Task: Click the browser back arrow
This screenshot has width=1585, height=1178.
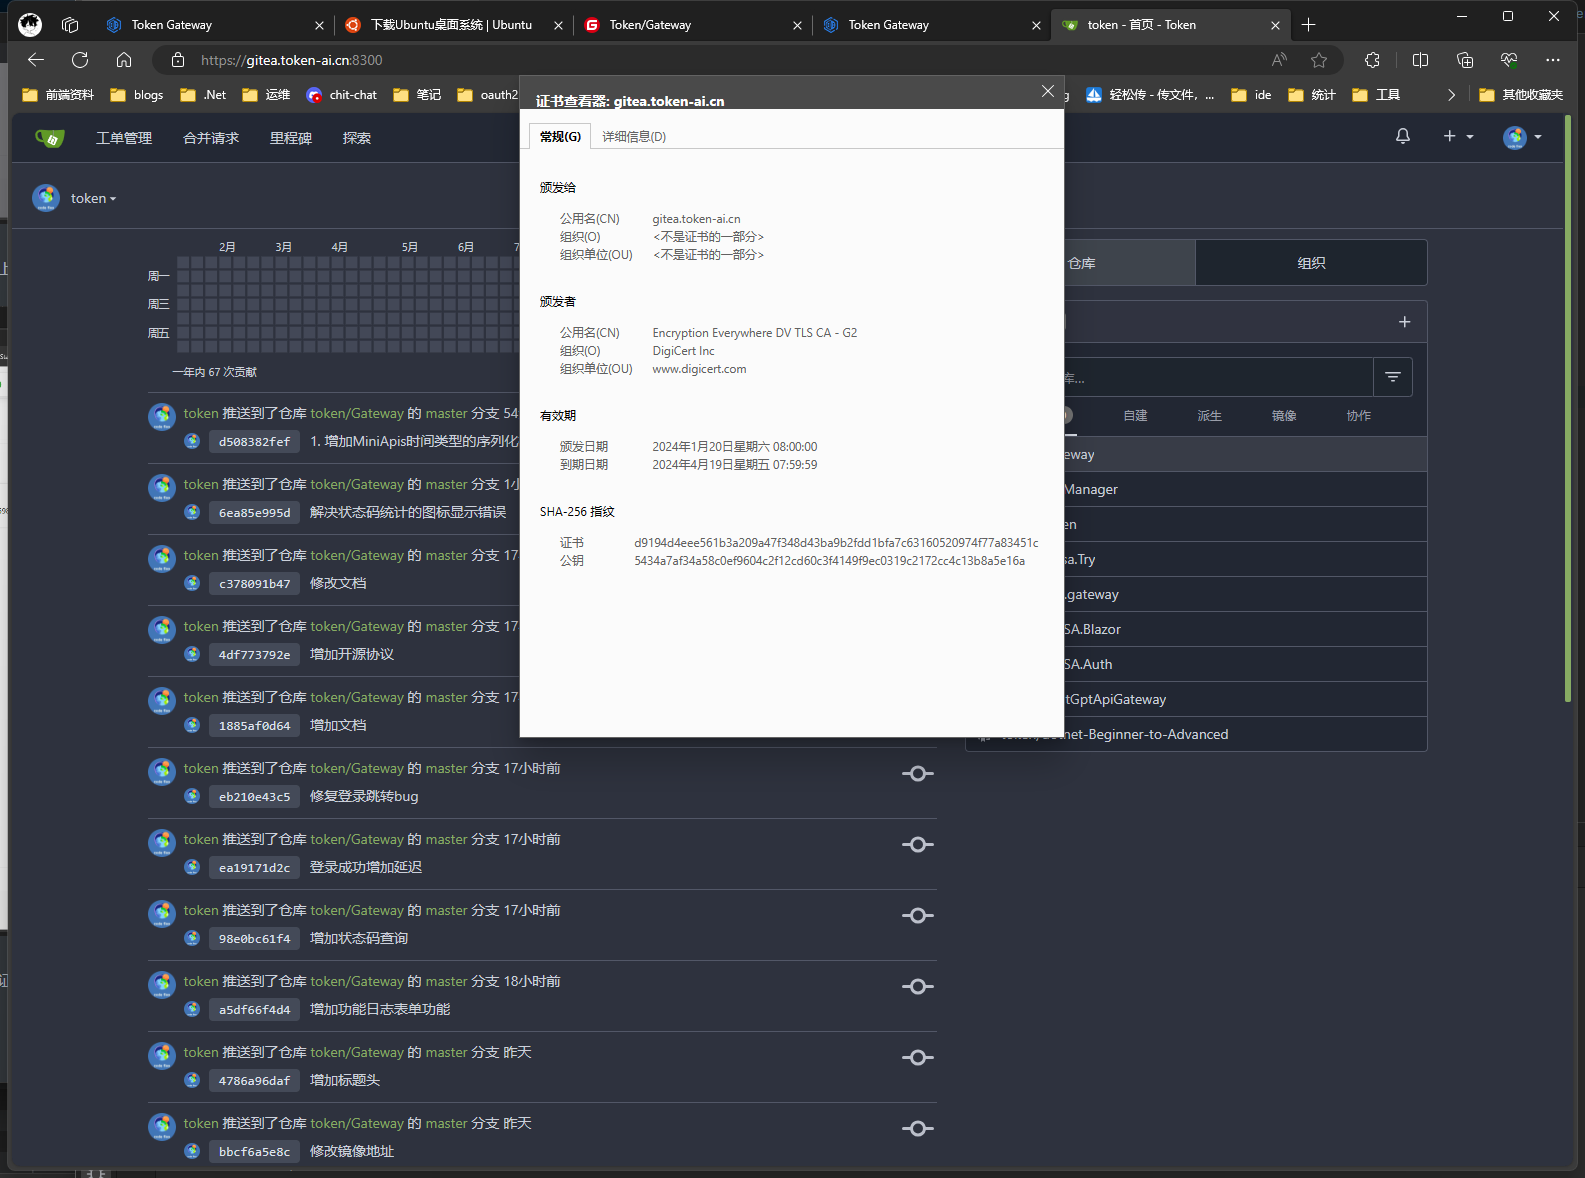Action: pyautogui.click(x=36, y=60)
